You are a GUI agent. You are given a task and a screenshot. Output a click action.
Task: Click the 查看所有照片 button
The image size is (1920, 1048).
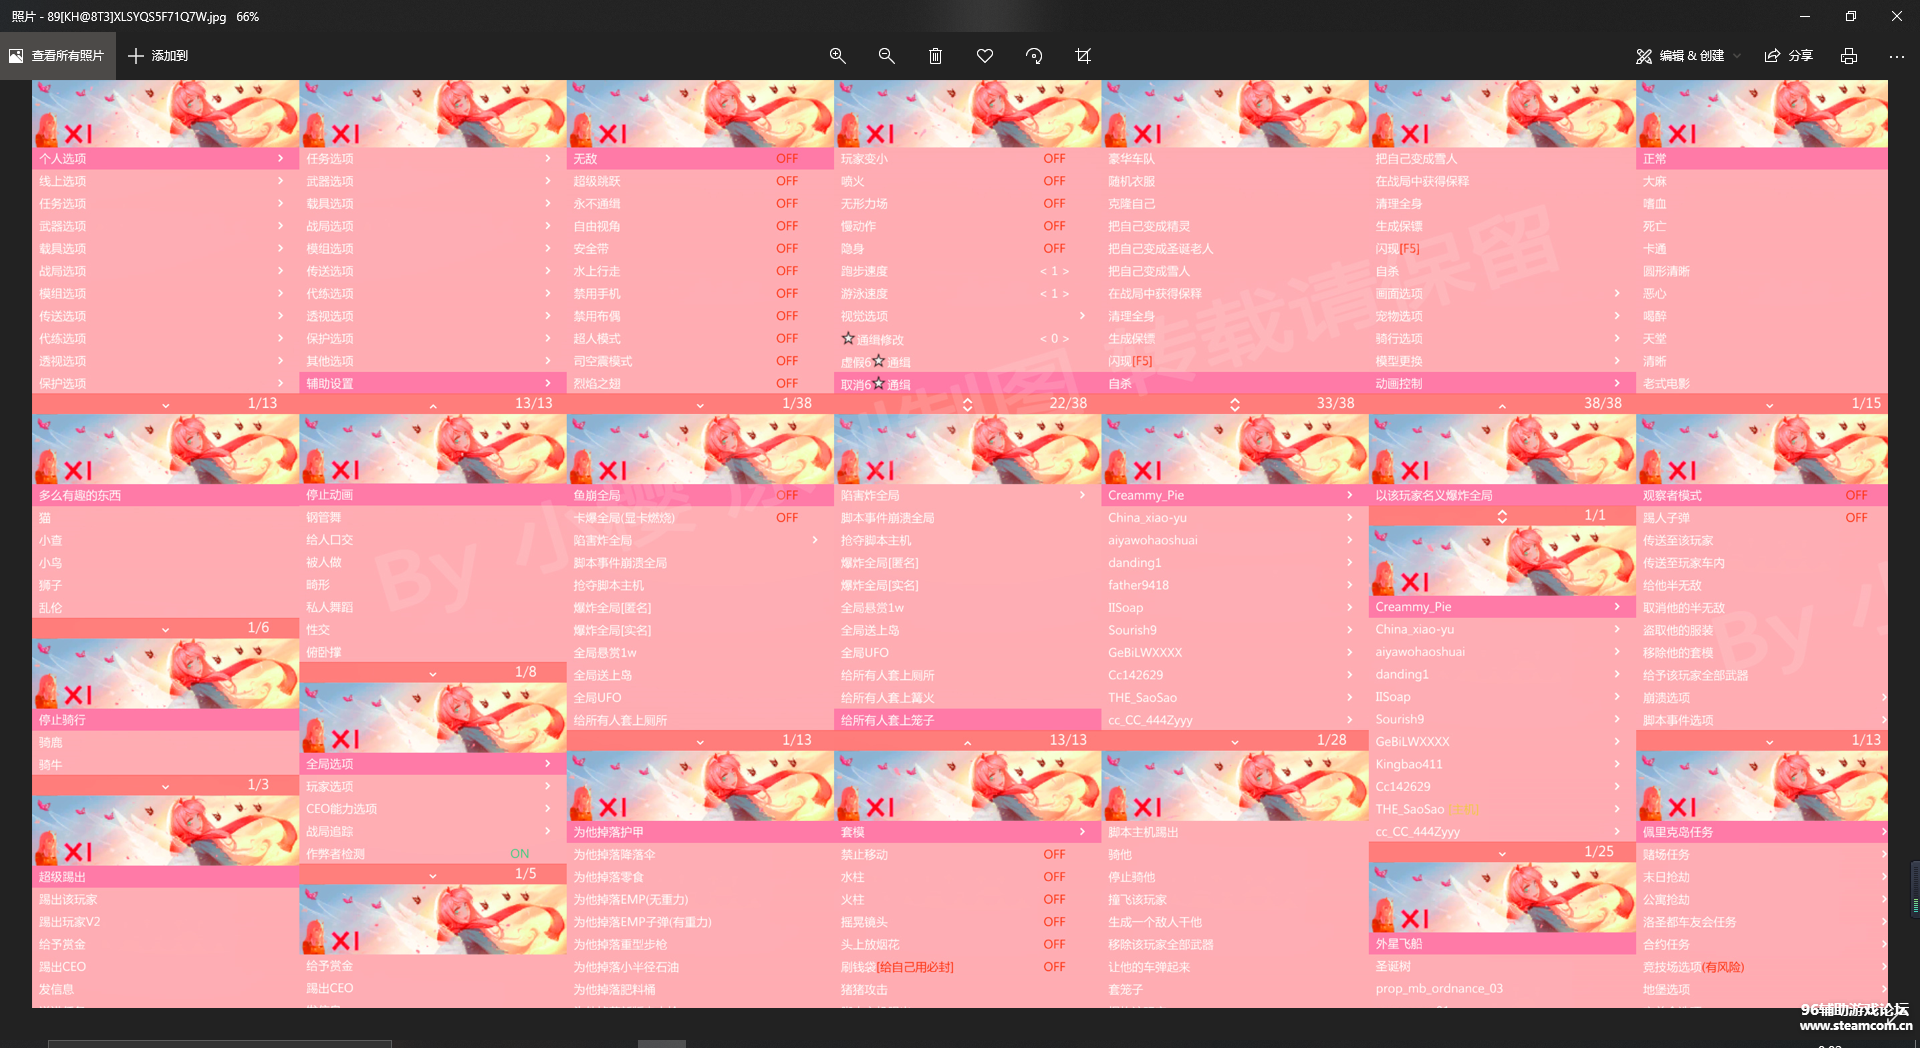[x=57, y=56]
